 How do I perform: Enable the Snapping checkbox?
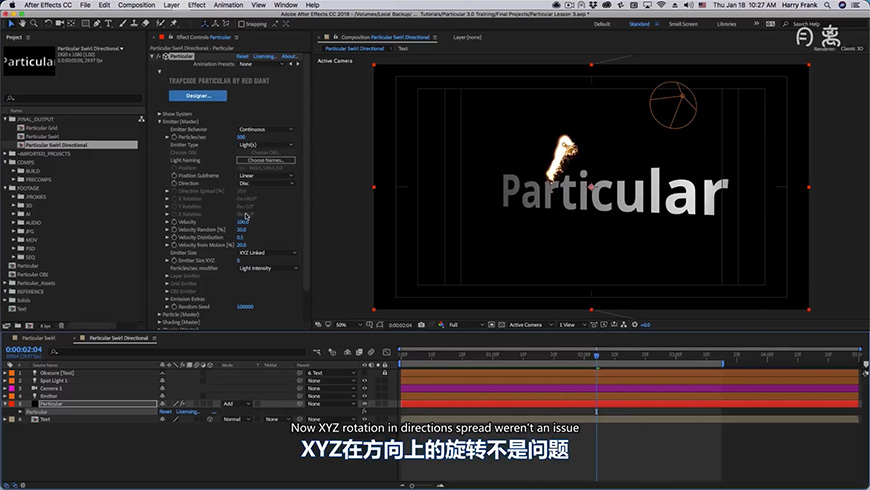241,24
